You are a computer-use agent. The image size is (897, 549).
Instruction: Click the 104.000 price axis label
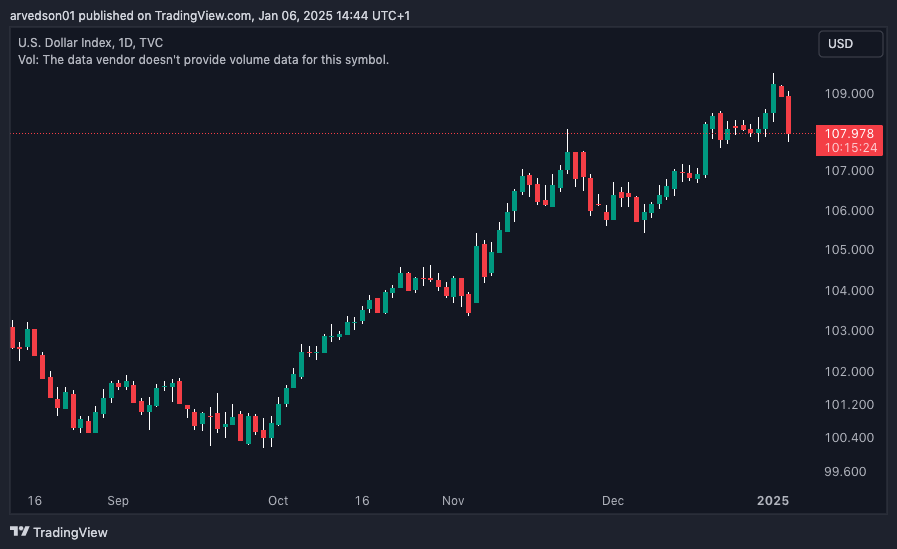coord(849,291)
